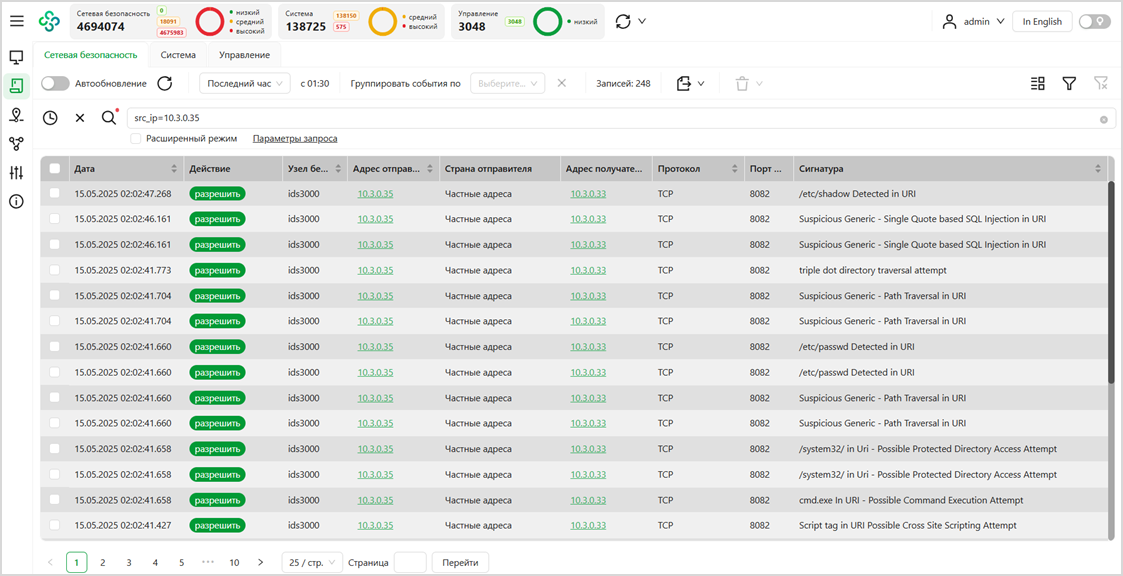Open the hamburger main menu

click(17, 21)
